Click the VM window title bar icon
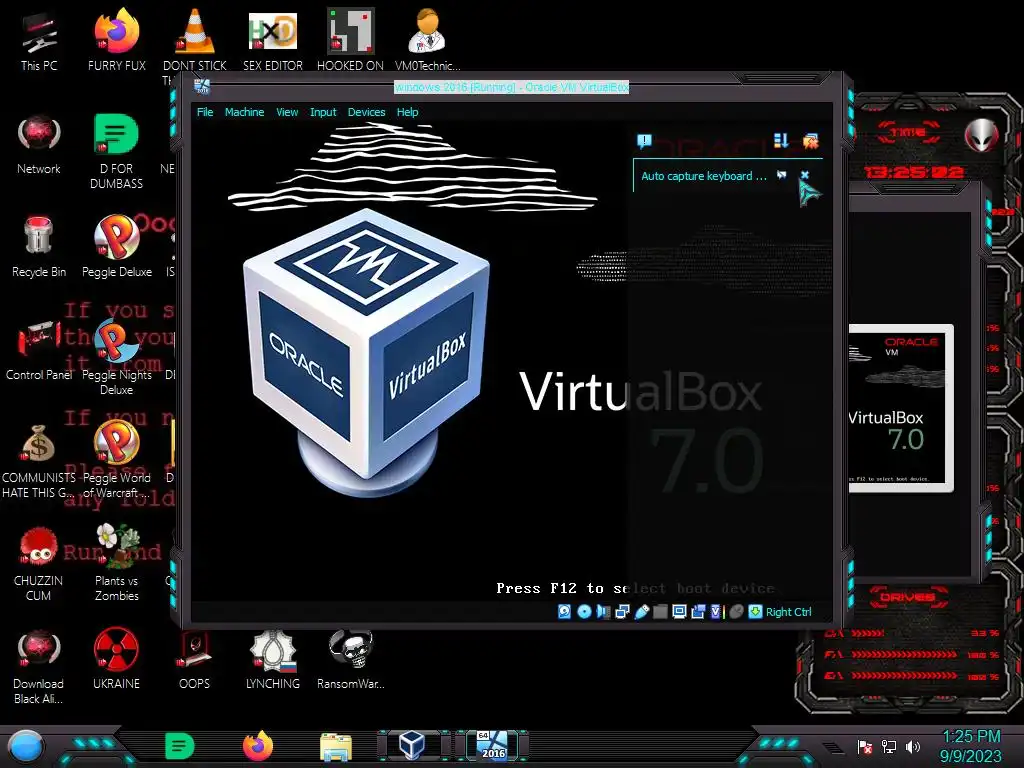 pyautogui.click(x=202, y=87)
